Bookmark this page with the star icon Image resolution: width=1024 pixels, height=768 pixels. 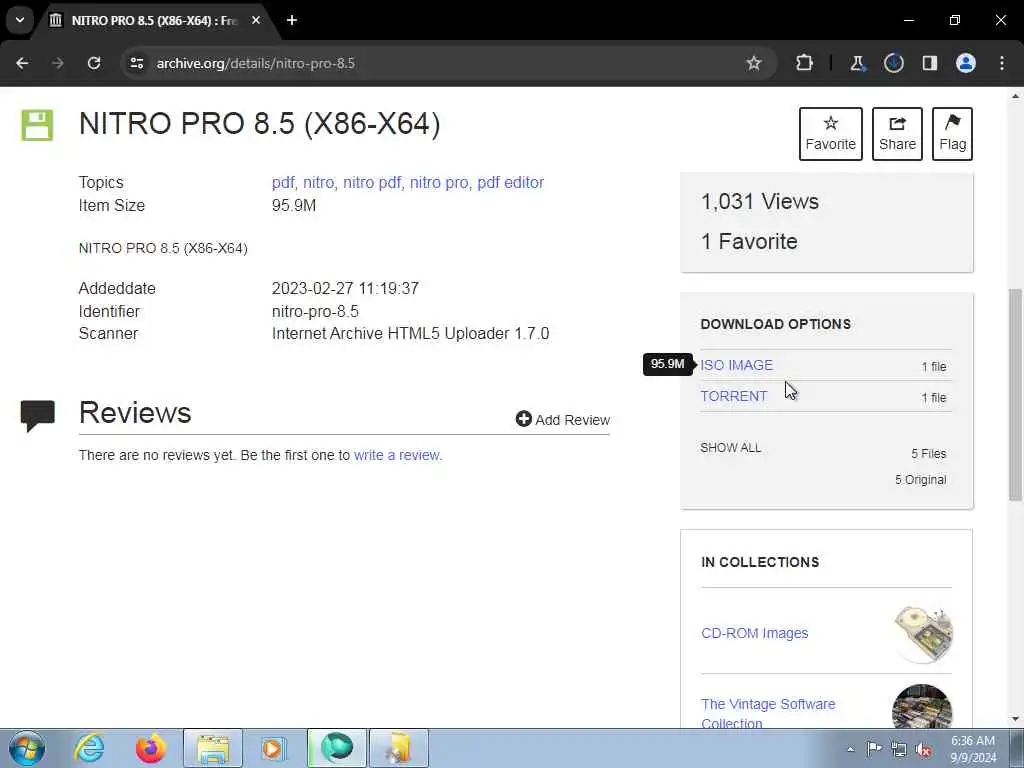[754, 63]
